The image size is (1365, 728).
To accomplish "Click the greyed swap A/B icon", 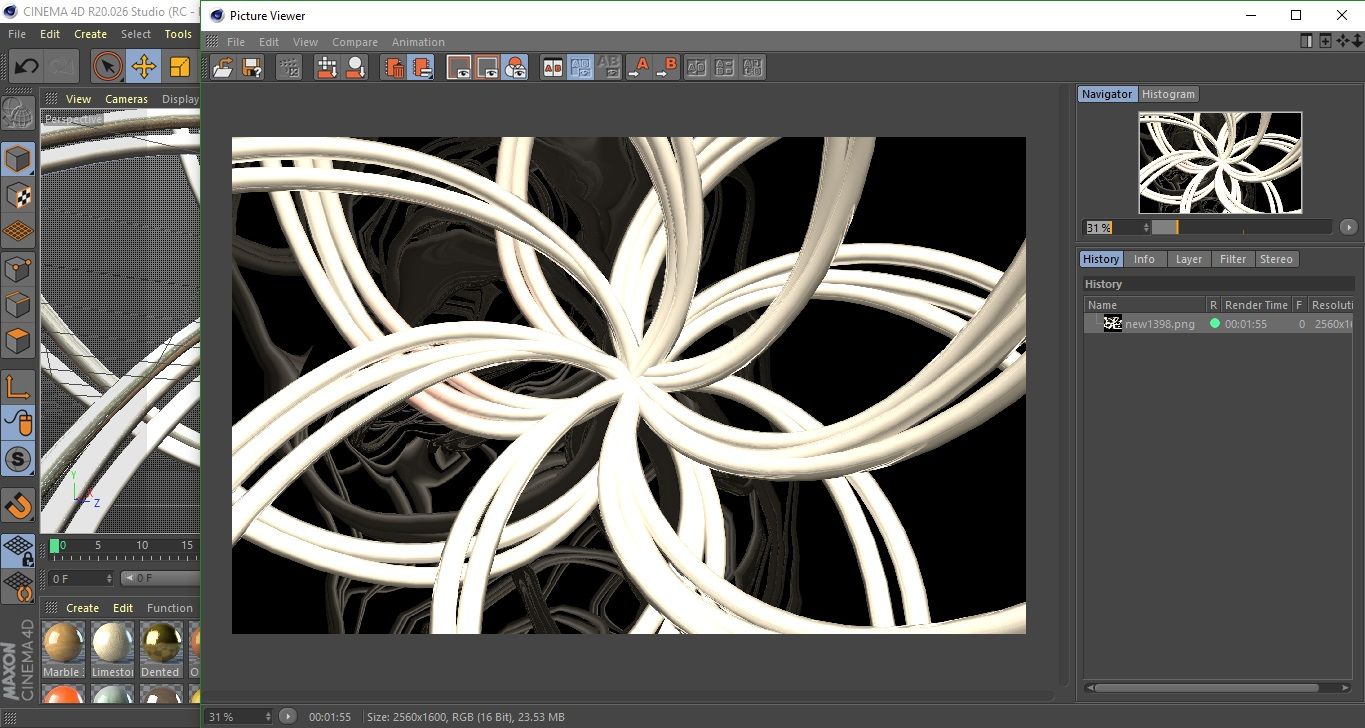I will (697, 67).
